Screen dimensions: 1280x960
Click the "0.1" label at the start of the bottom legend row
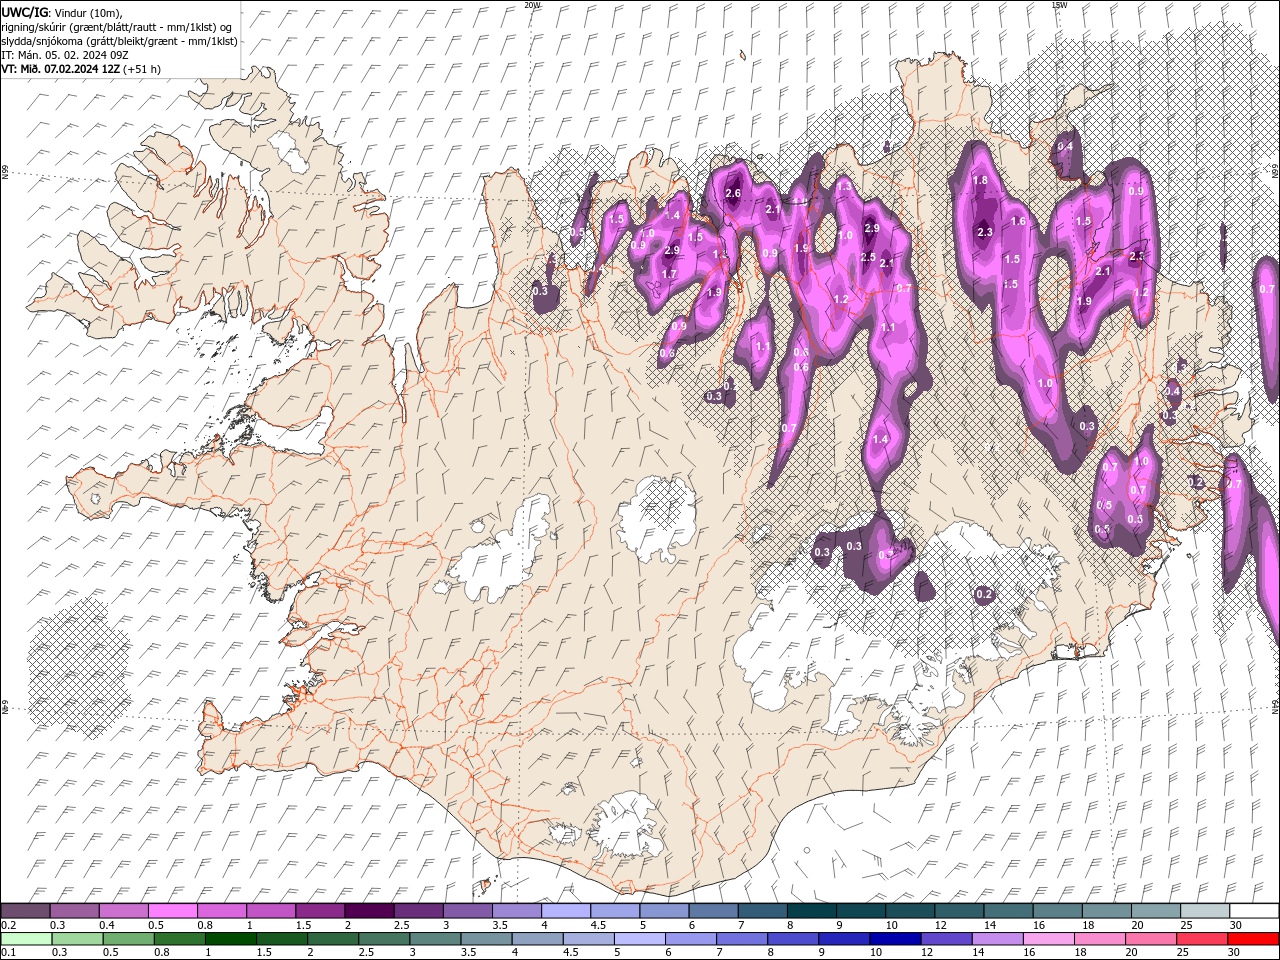[8, 953]
